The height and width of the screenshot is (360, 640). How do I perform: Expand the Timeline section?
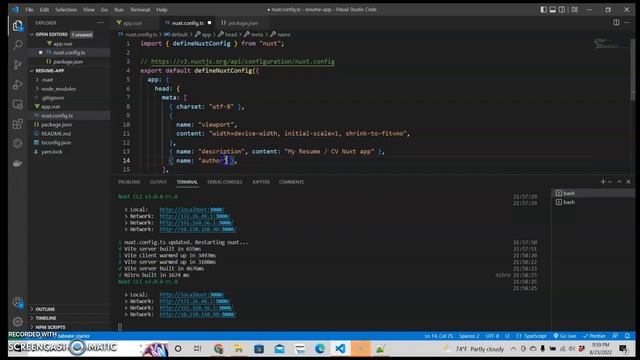coord(46,318)
